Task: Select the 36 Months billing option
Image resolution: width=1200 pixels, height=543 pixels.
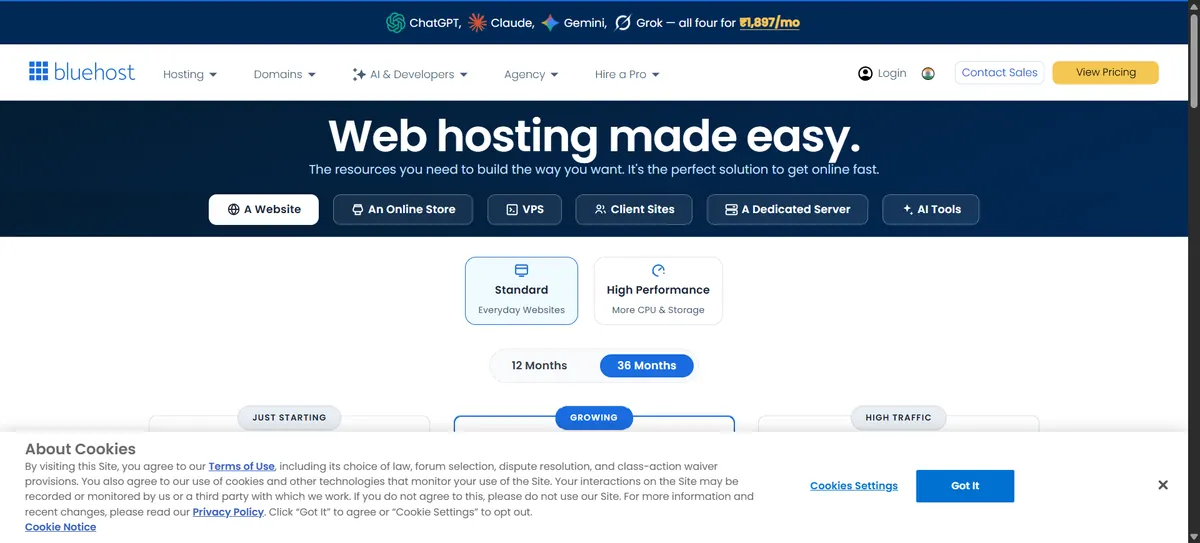Action: click(647, 365)
